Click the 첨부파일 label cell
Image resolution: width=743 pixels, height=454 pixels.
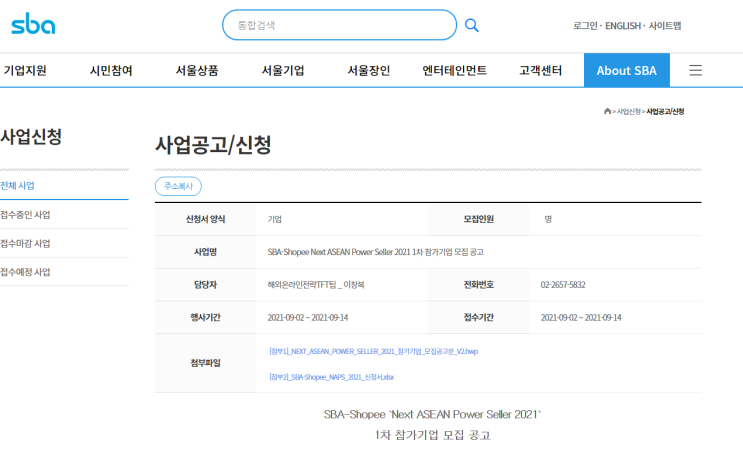coord(205,363)
